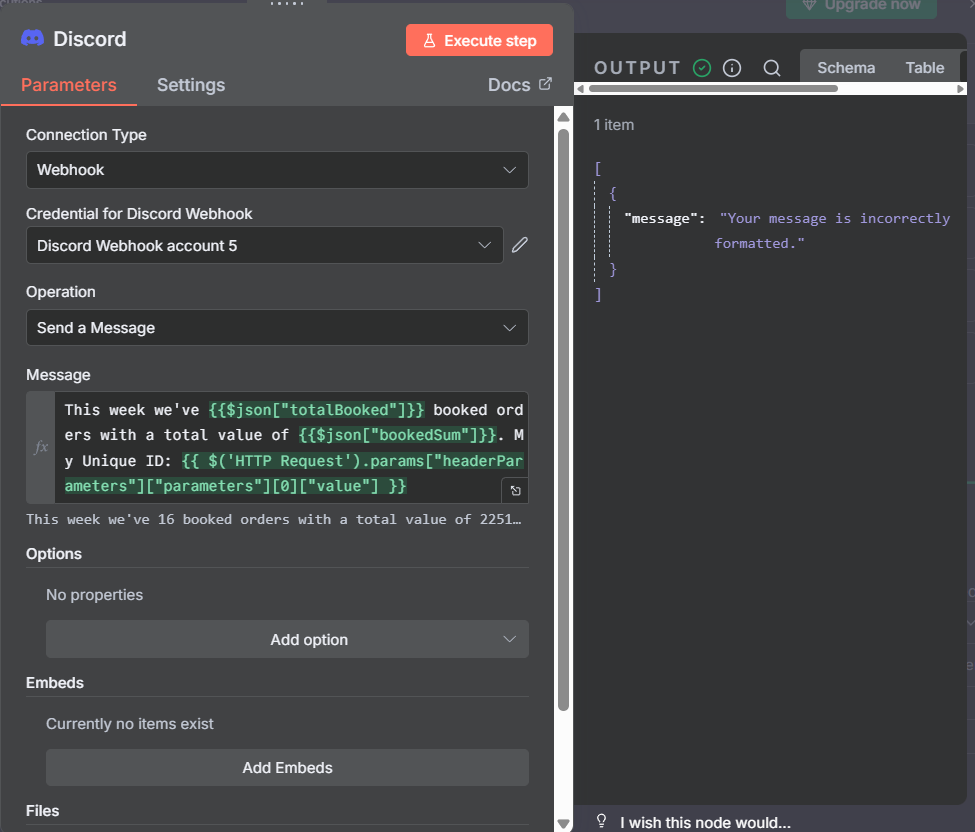Click the Add Embeds button

[x=287, y=768]
